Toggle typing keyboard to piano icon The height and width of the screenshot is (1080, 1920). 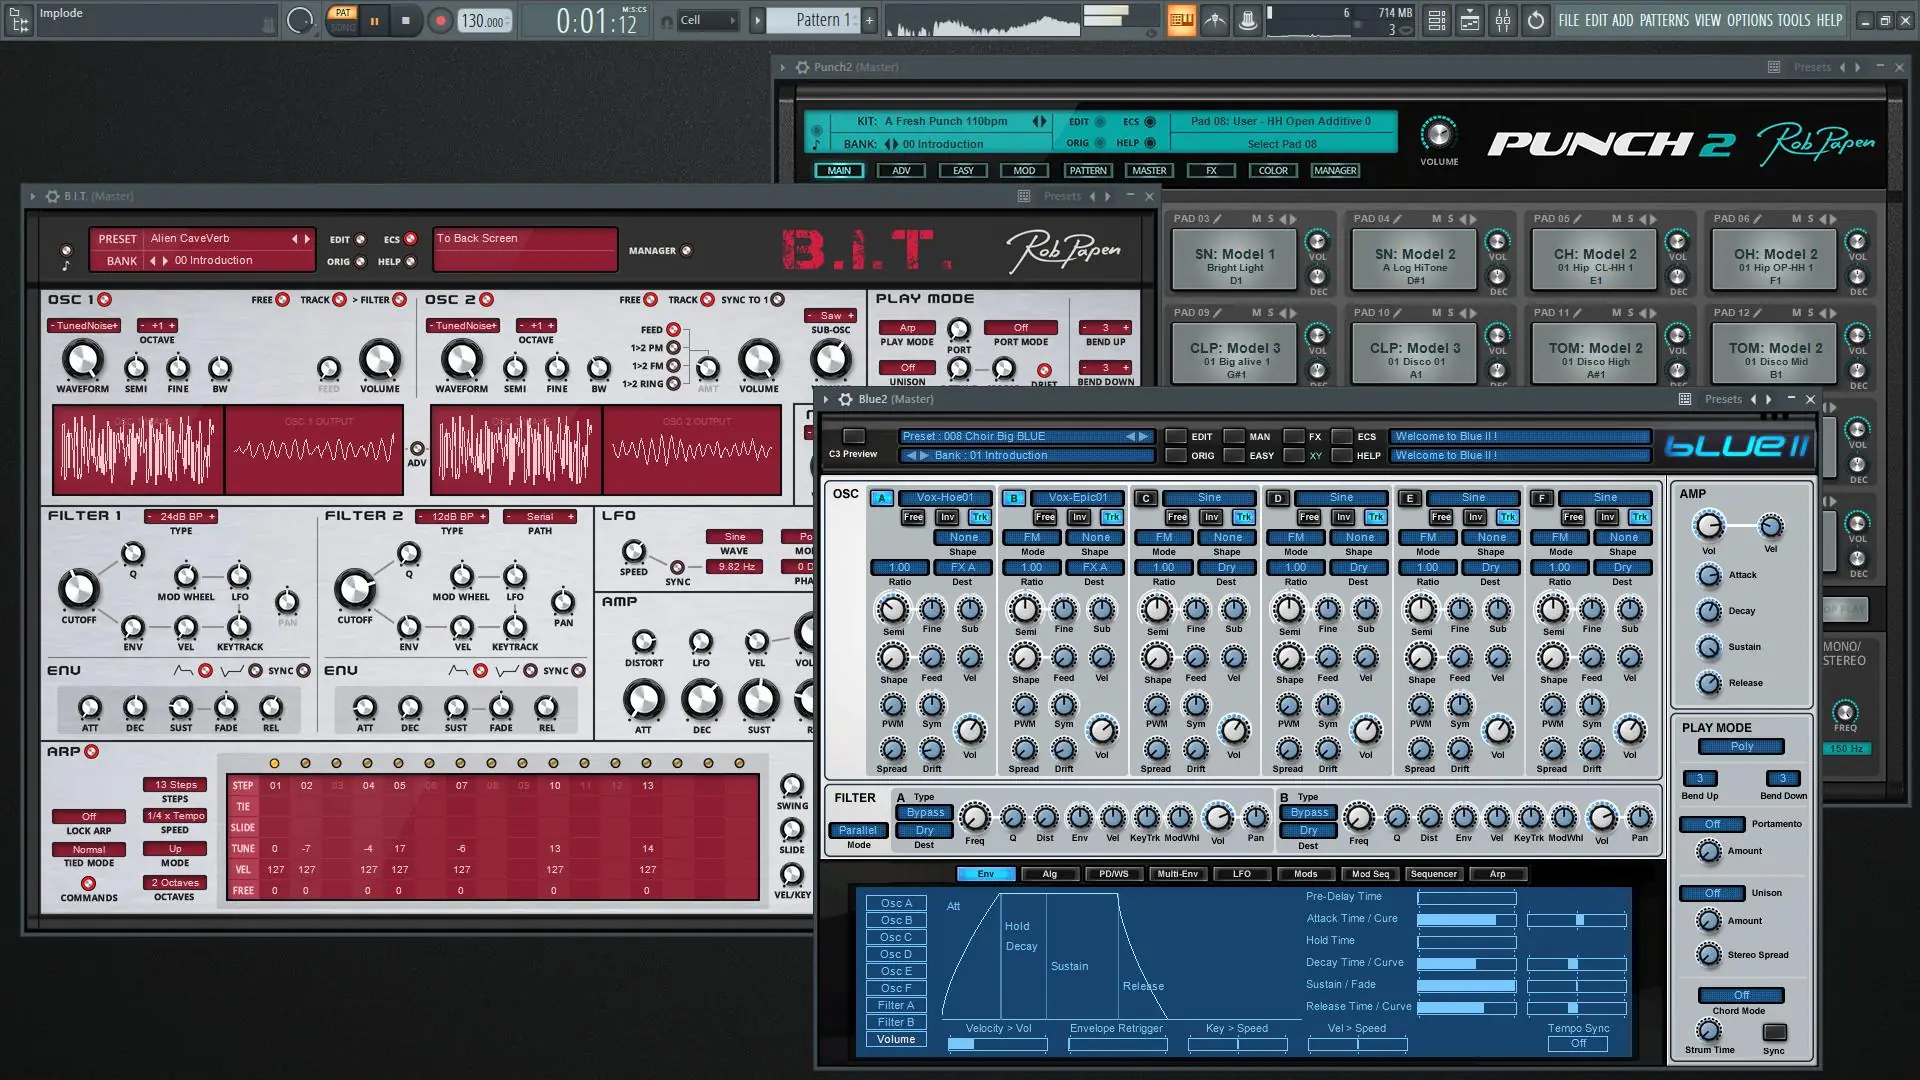pyautogui.click(x=1181, y=19)
